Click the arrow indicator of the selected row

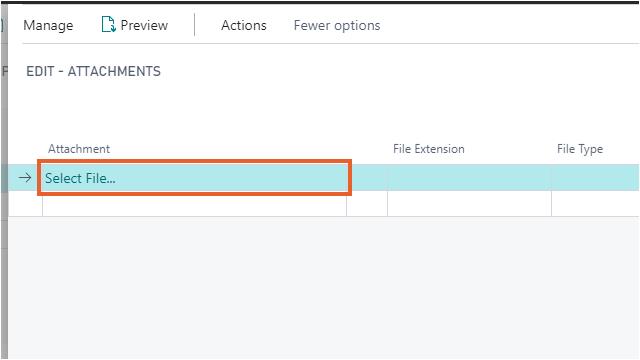[25, 178]
